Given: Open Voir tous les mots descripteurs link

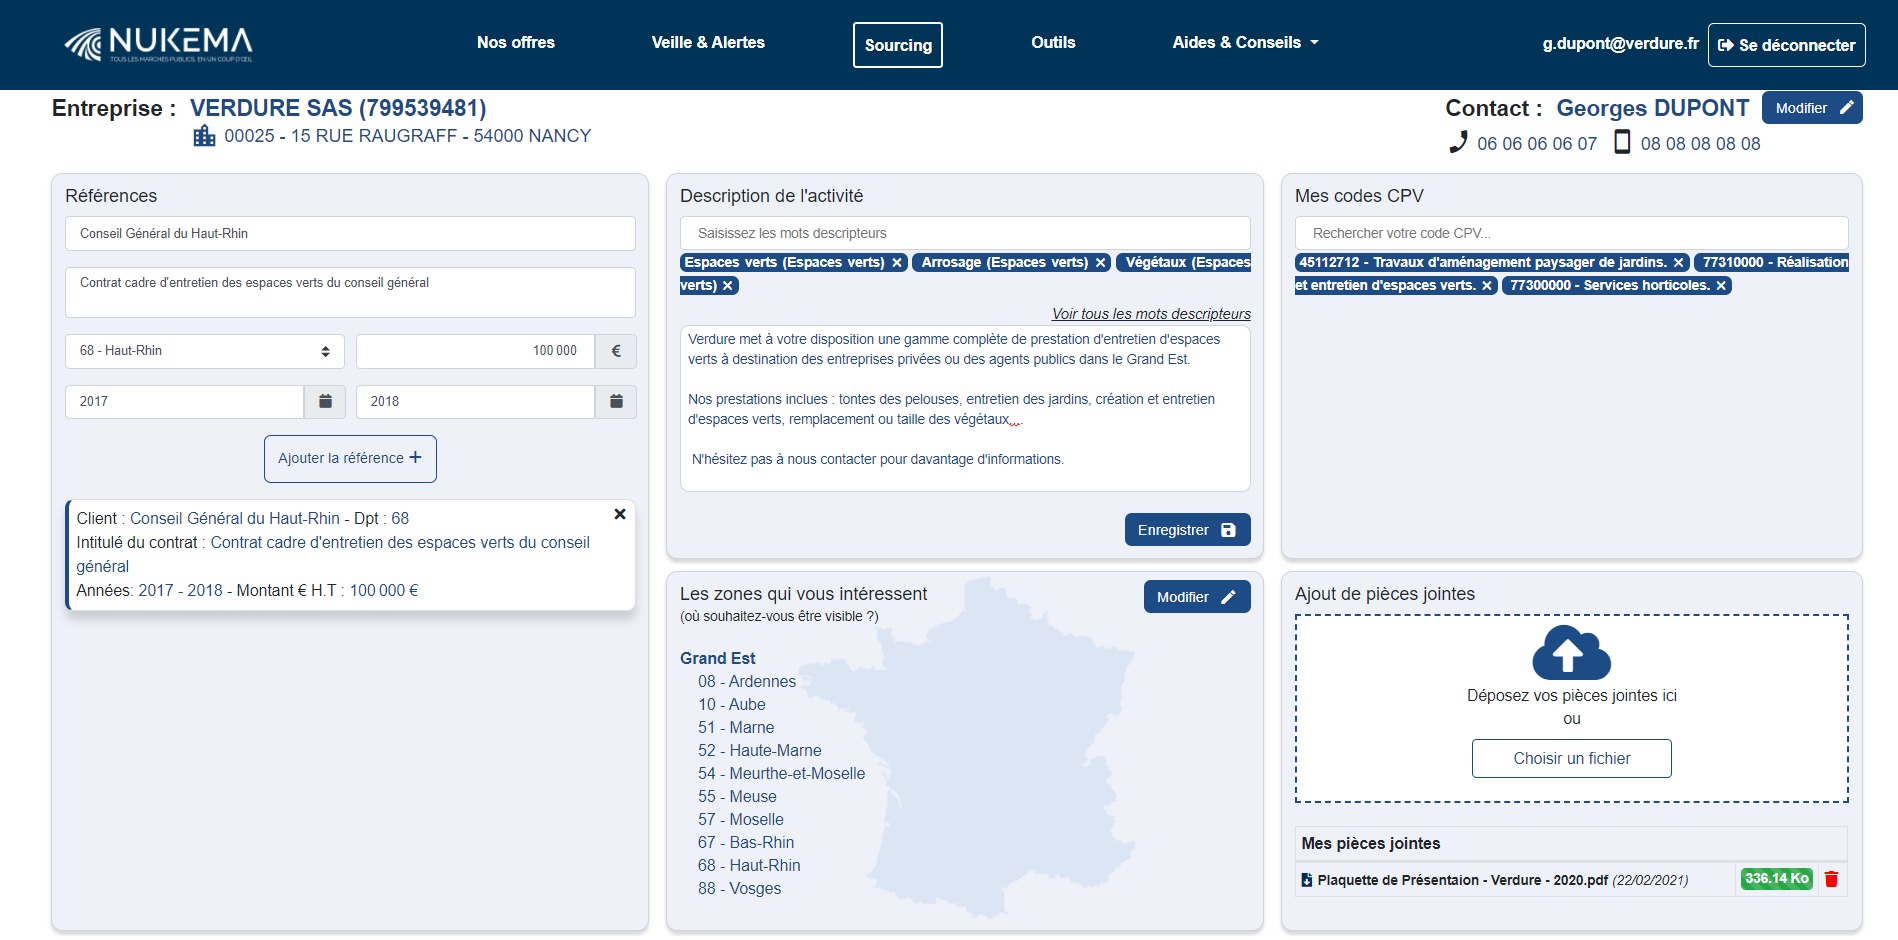Looking at the screenshot, I should point(1151,314).
